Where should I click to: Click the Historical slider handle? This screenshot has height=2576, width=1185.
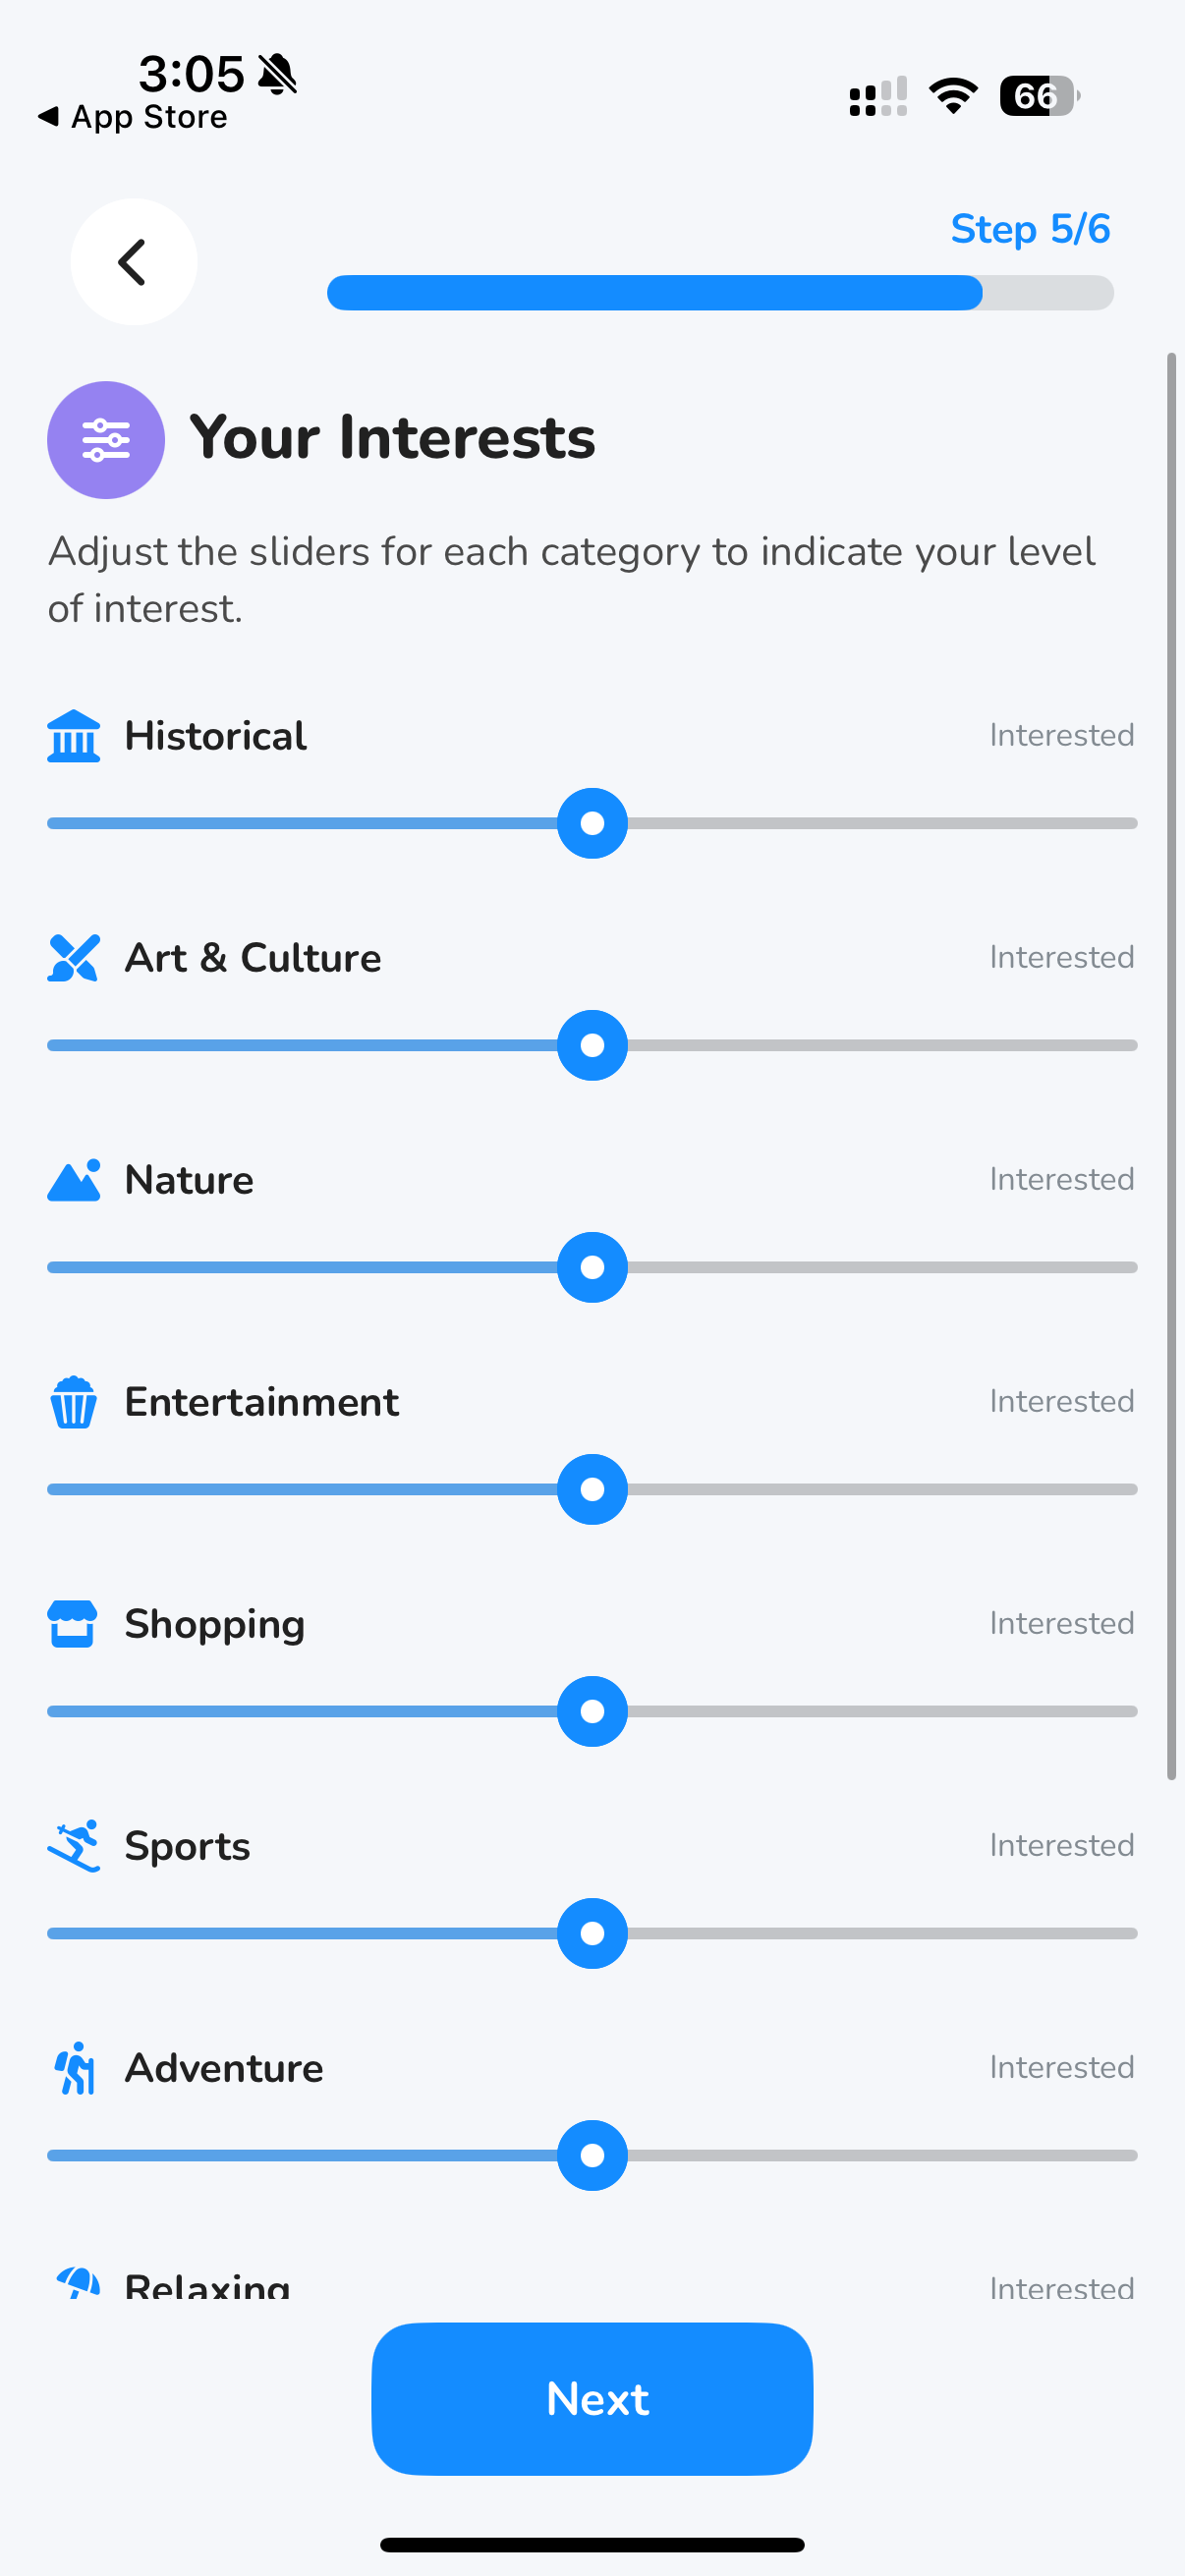coord(592,823)
